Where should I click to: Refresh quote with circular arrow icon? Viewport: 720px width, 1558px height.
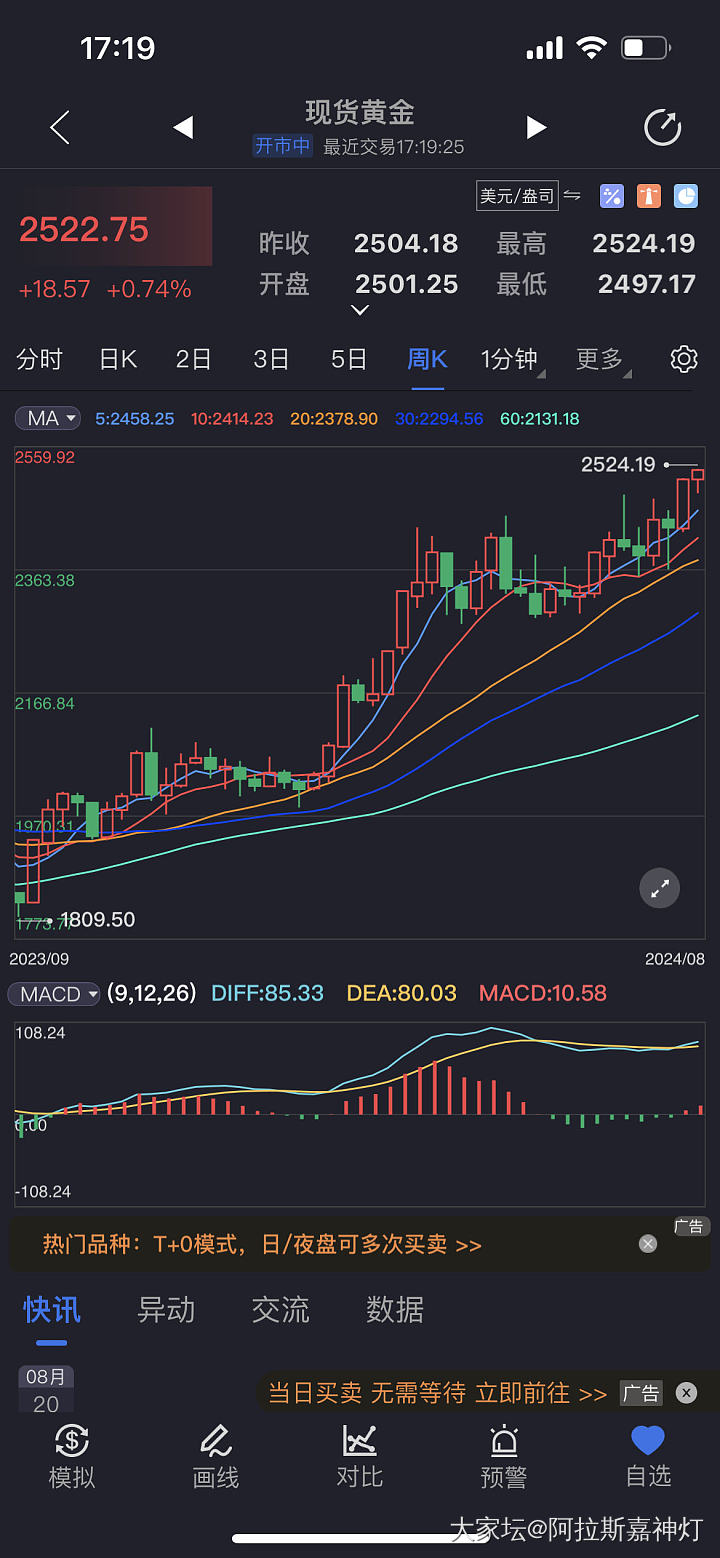coord(662,128)
